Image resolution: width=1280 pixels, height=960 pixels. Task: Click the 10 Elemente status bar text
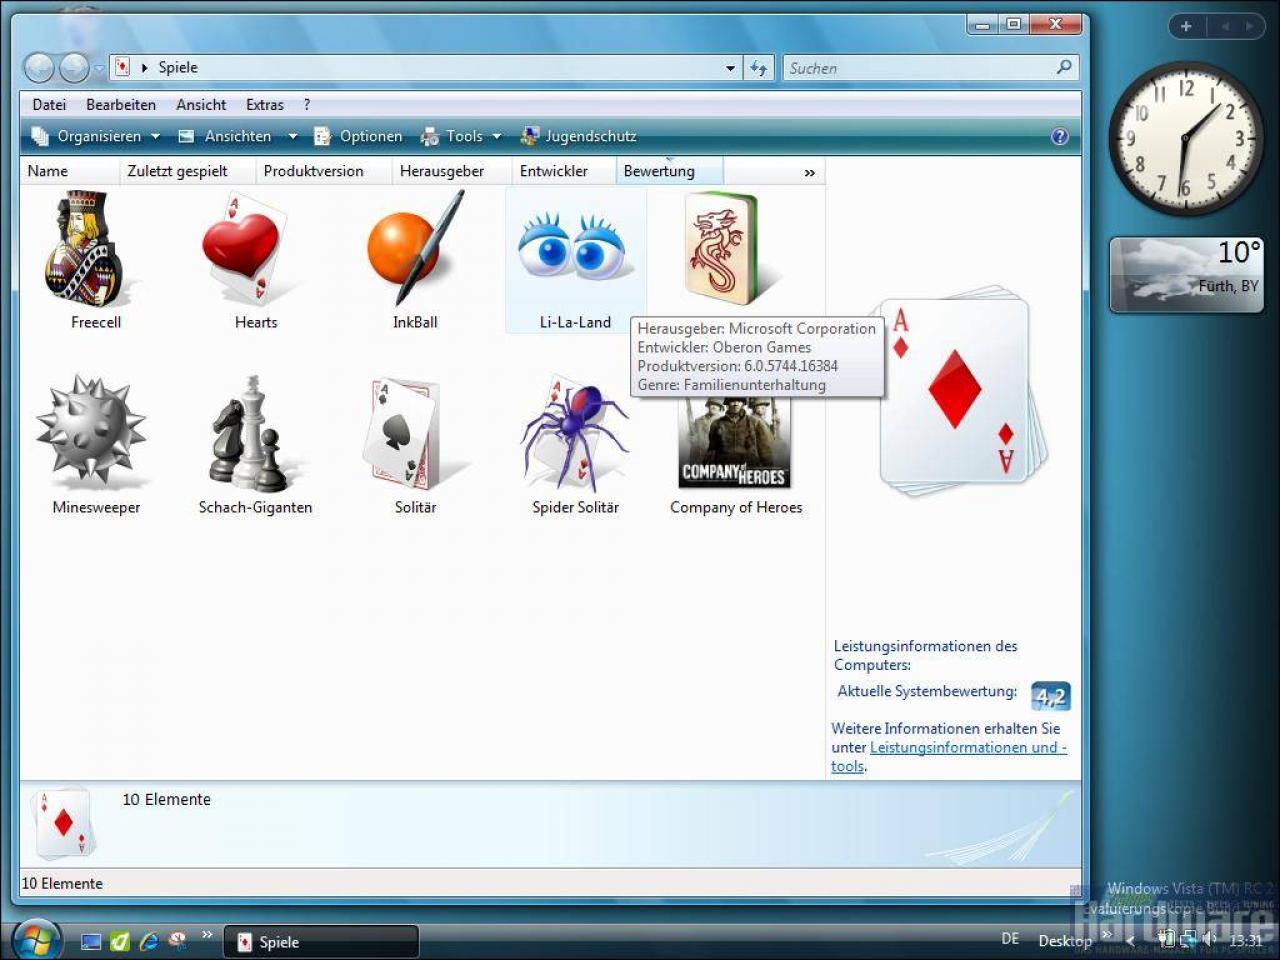click(62, 883)
